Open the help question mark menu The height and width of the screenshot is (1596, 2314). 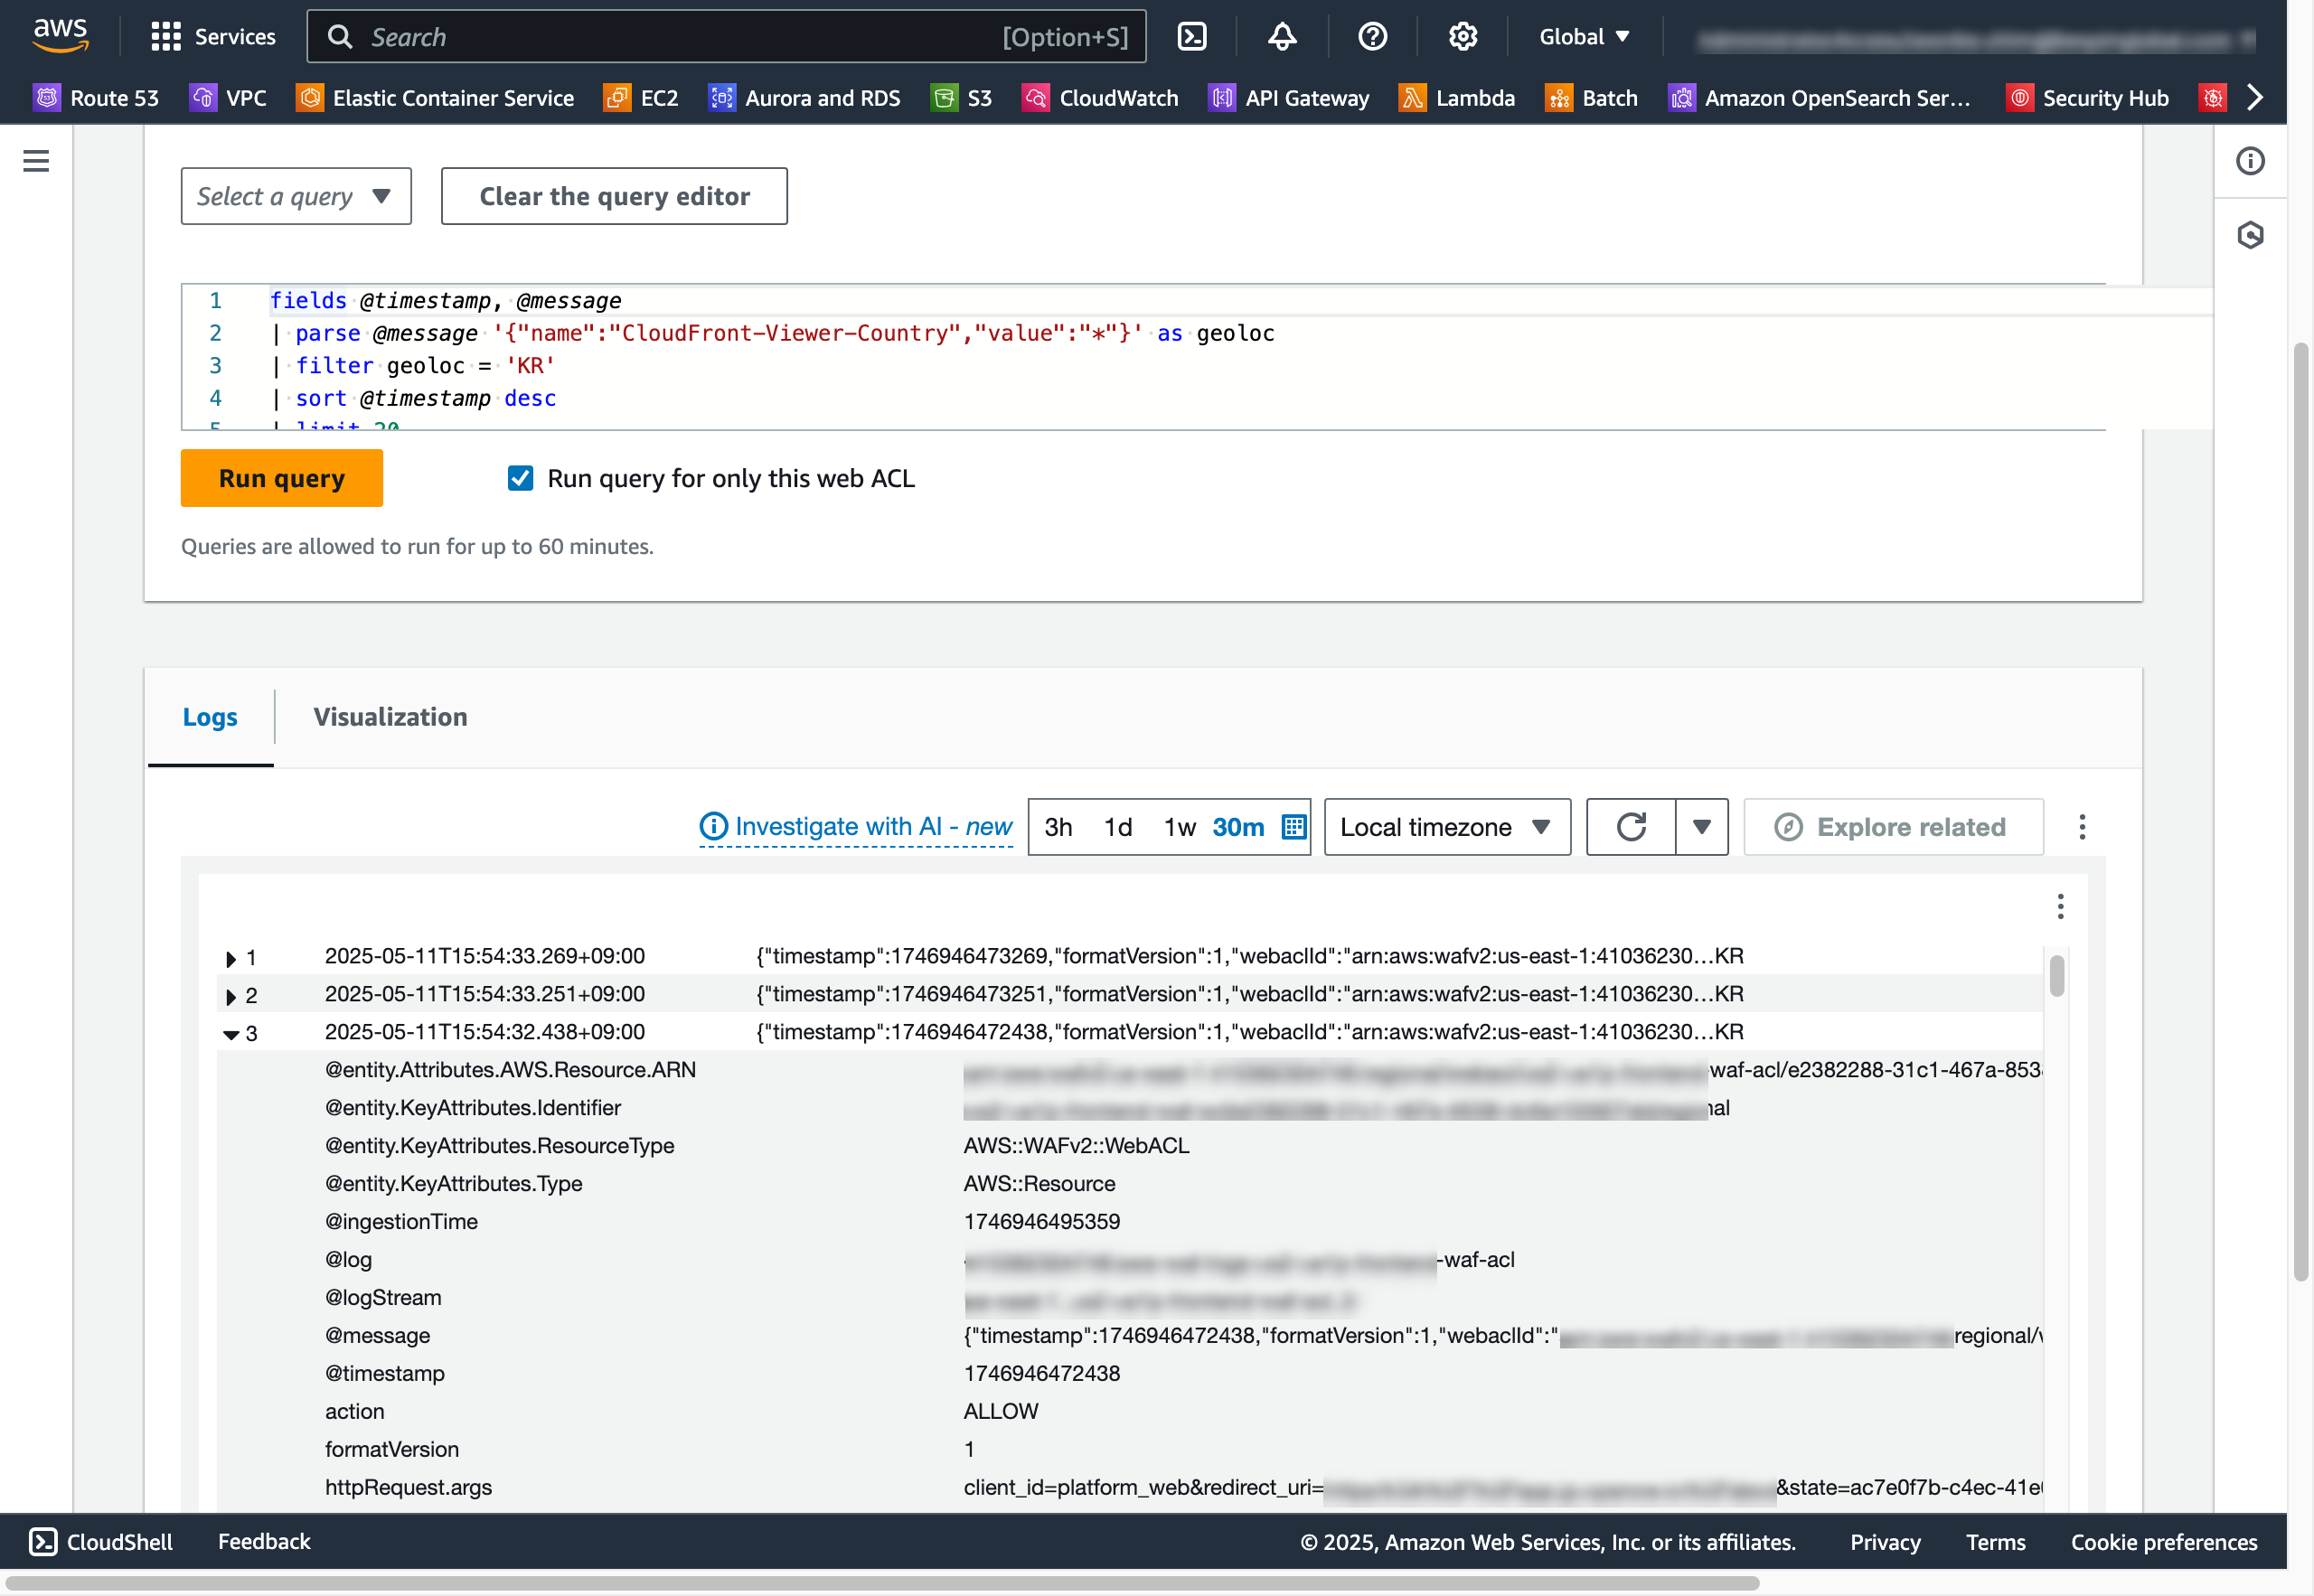(1372, 37)
